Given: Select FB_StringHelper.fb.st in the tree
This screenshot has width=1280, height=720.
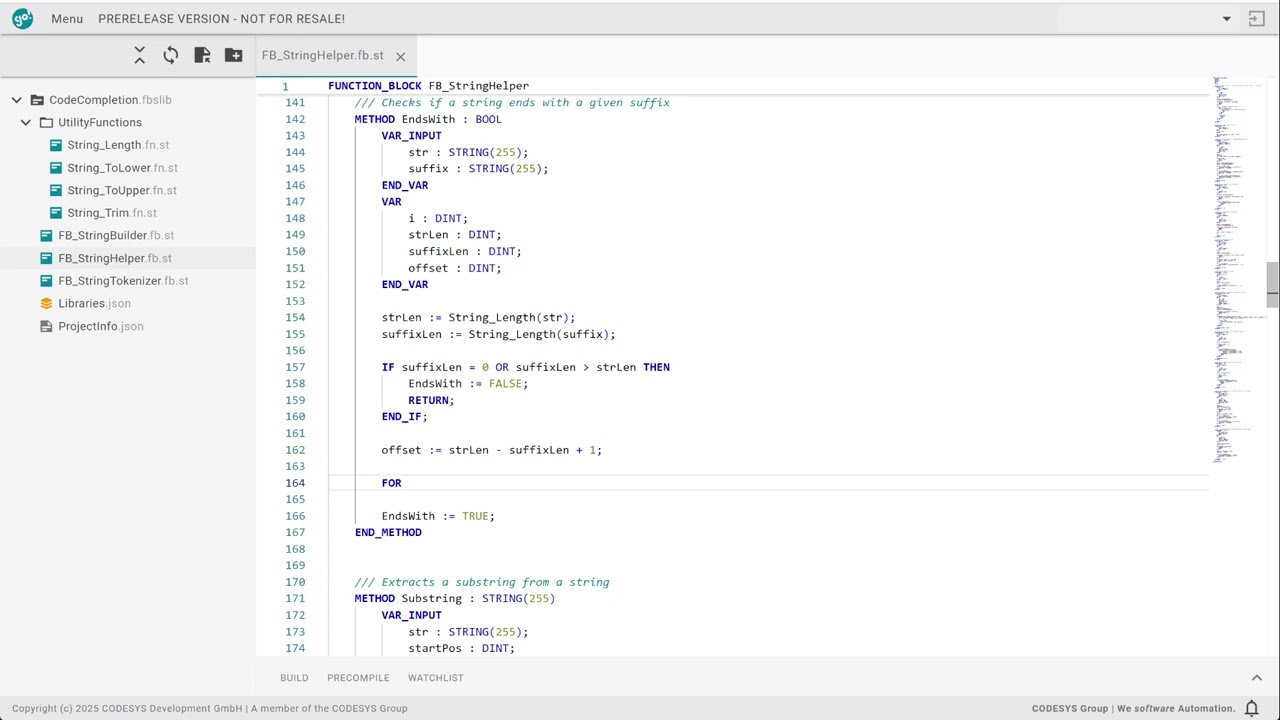Looking at the screenshot, I should tap(115, 258).
